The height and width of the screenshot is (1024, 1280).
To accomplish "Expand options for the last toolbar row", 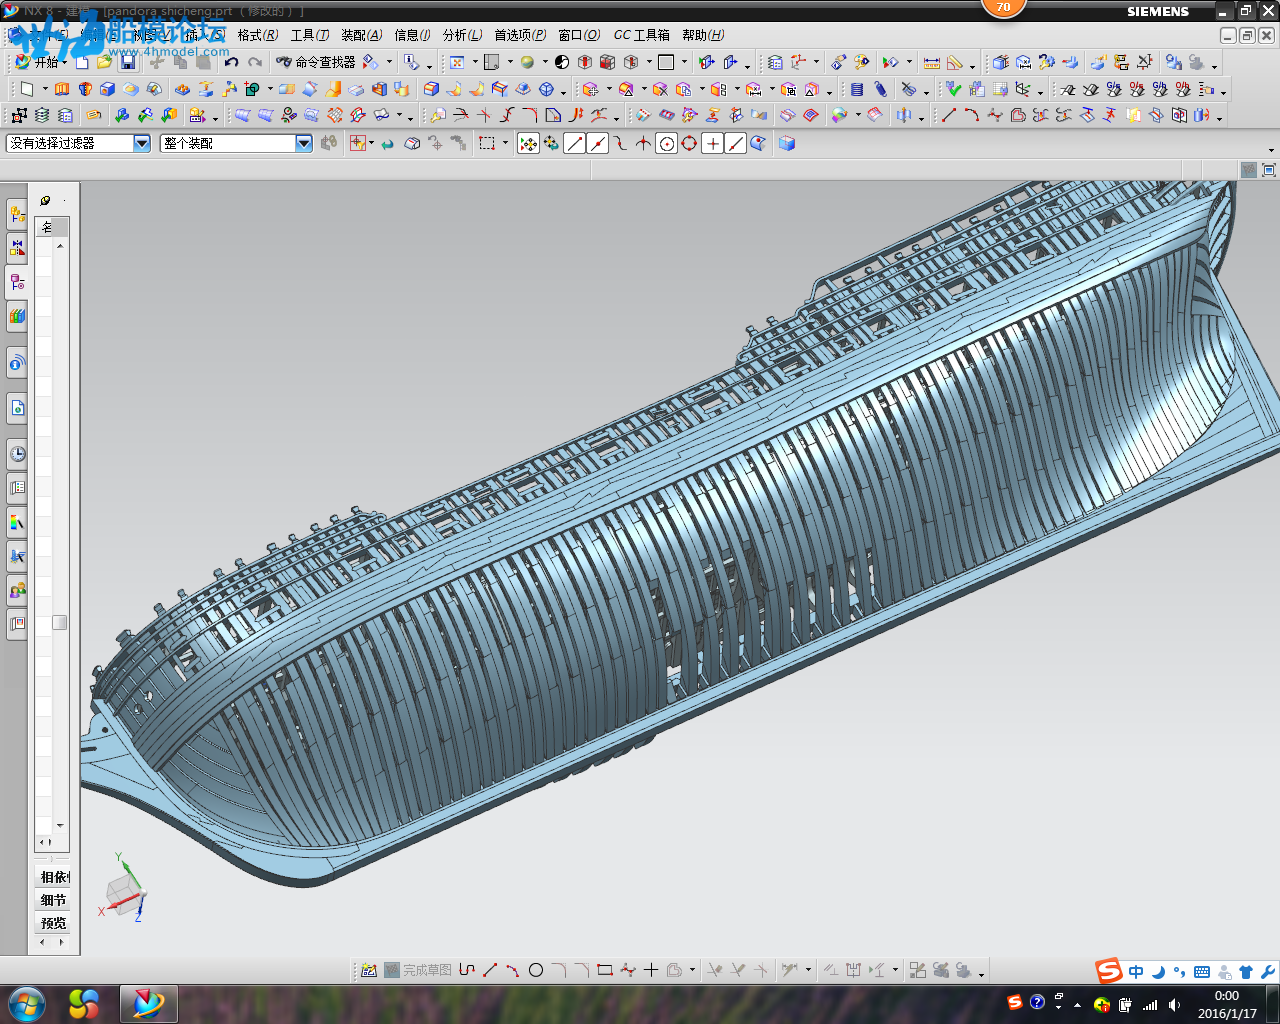I will click(x=1271, y=151).
